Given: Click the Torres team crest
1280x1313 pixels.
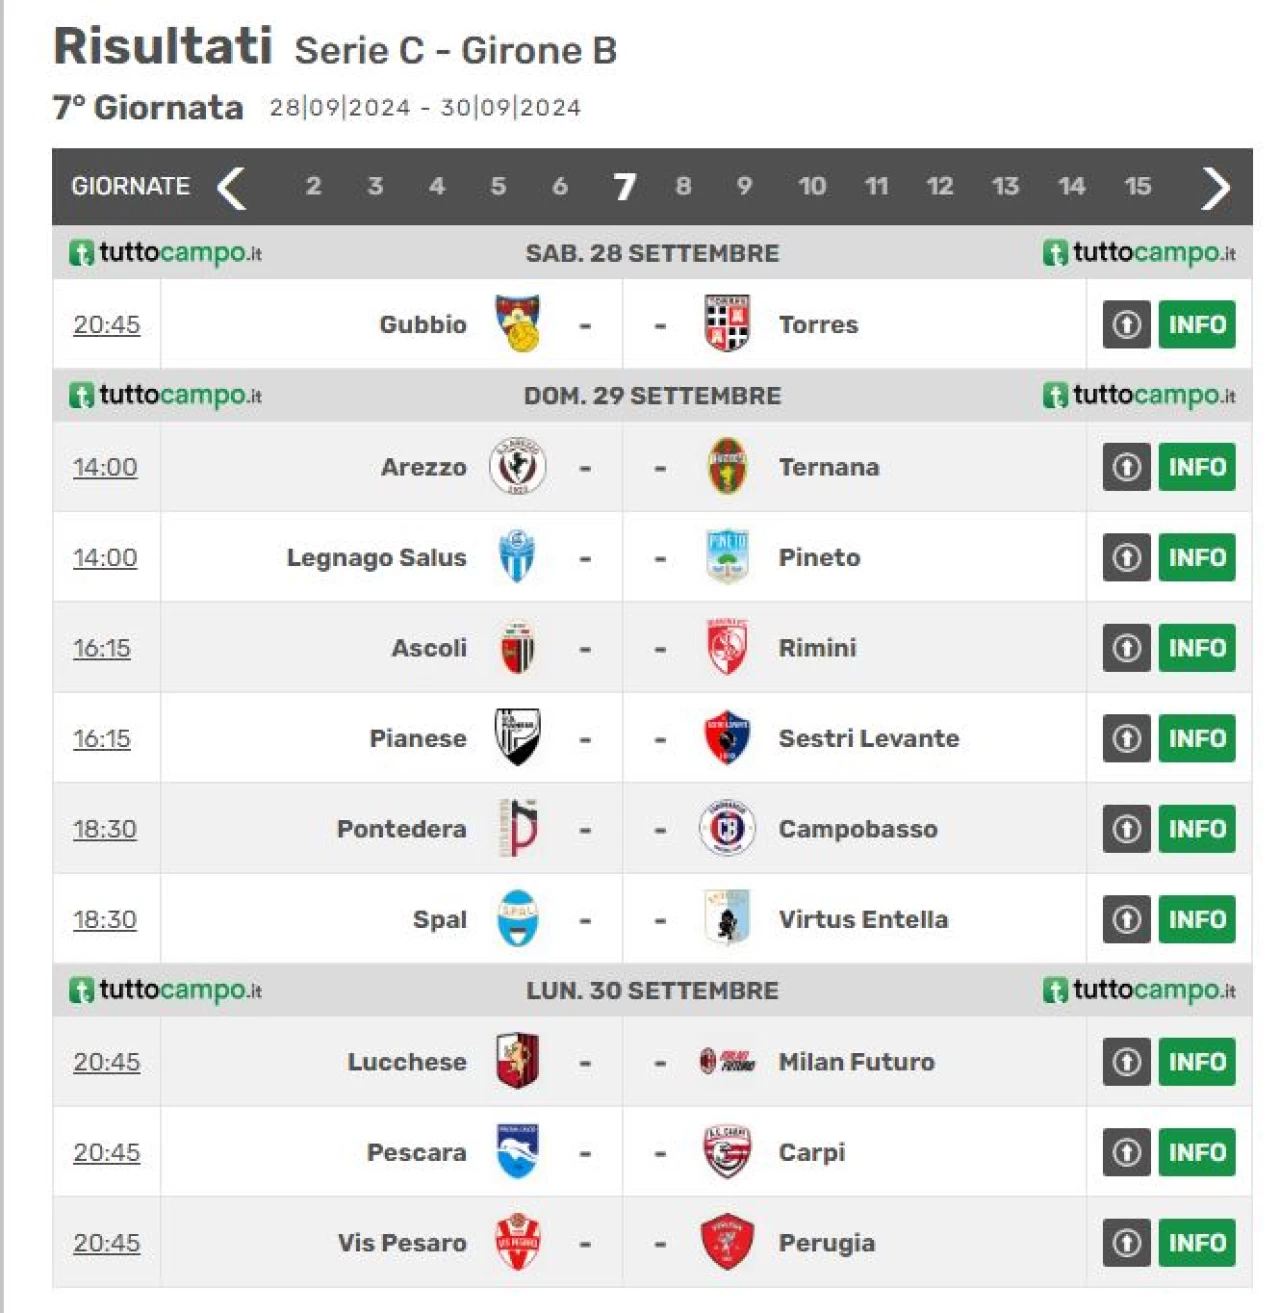Looking at the screenshot, I should (727, 323).
